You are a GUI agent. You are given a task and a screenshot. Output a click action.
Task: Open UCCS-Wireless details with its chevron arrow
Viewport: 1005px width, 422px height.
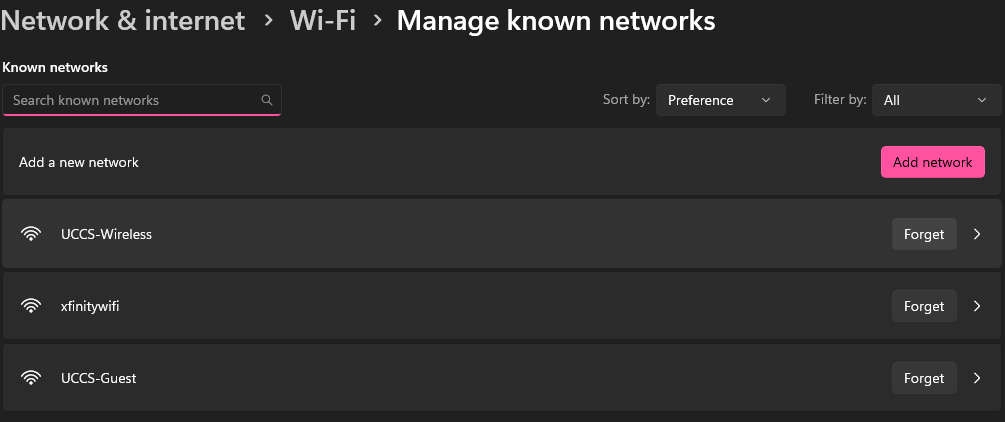pos(977,234)
